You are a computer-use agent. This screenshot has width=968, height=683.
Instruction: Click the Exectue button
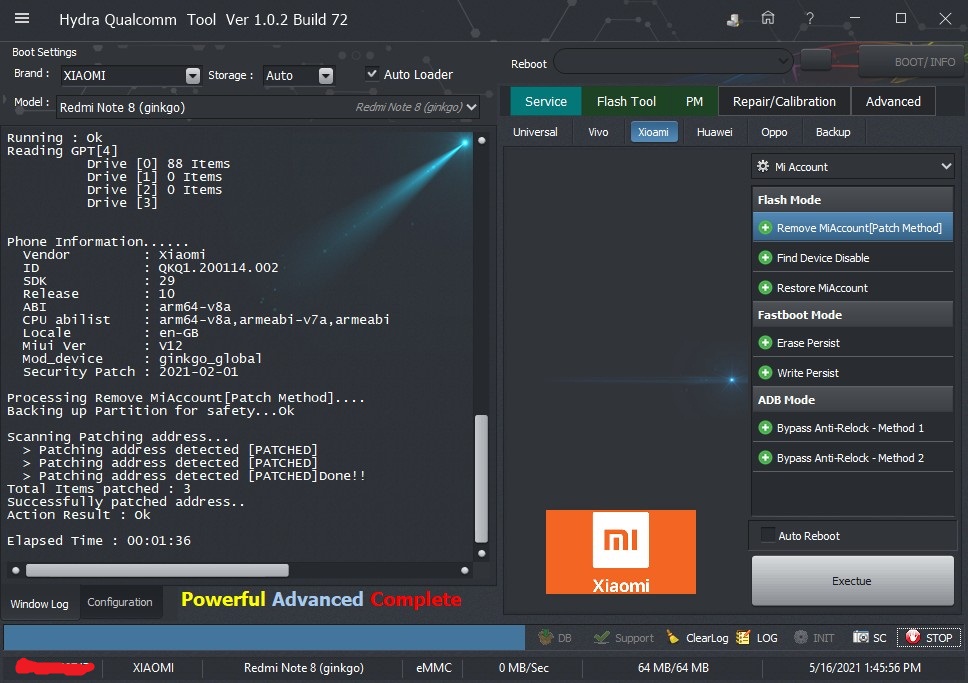coord(852,581)
